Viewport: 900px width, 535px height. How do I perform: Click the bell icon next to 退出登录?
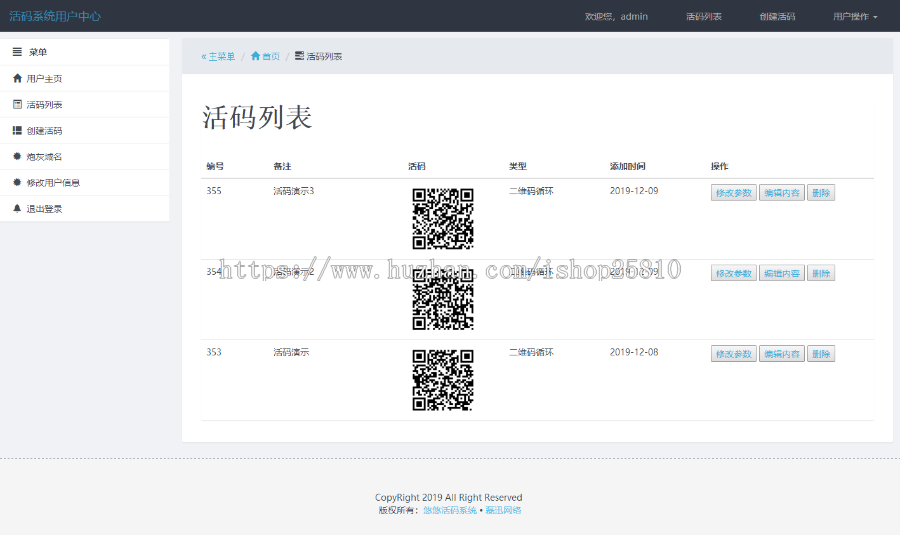tap(17, 208)
